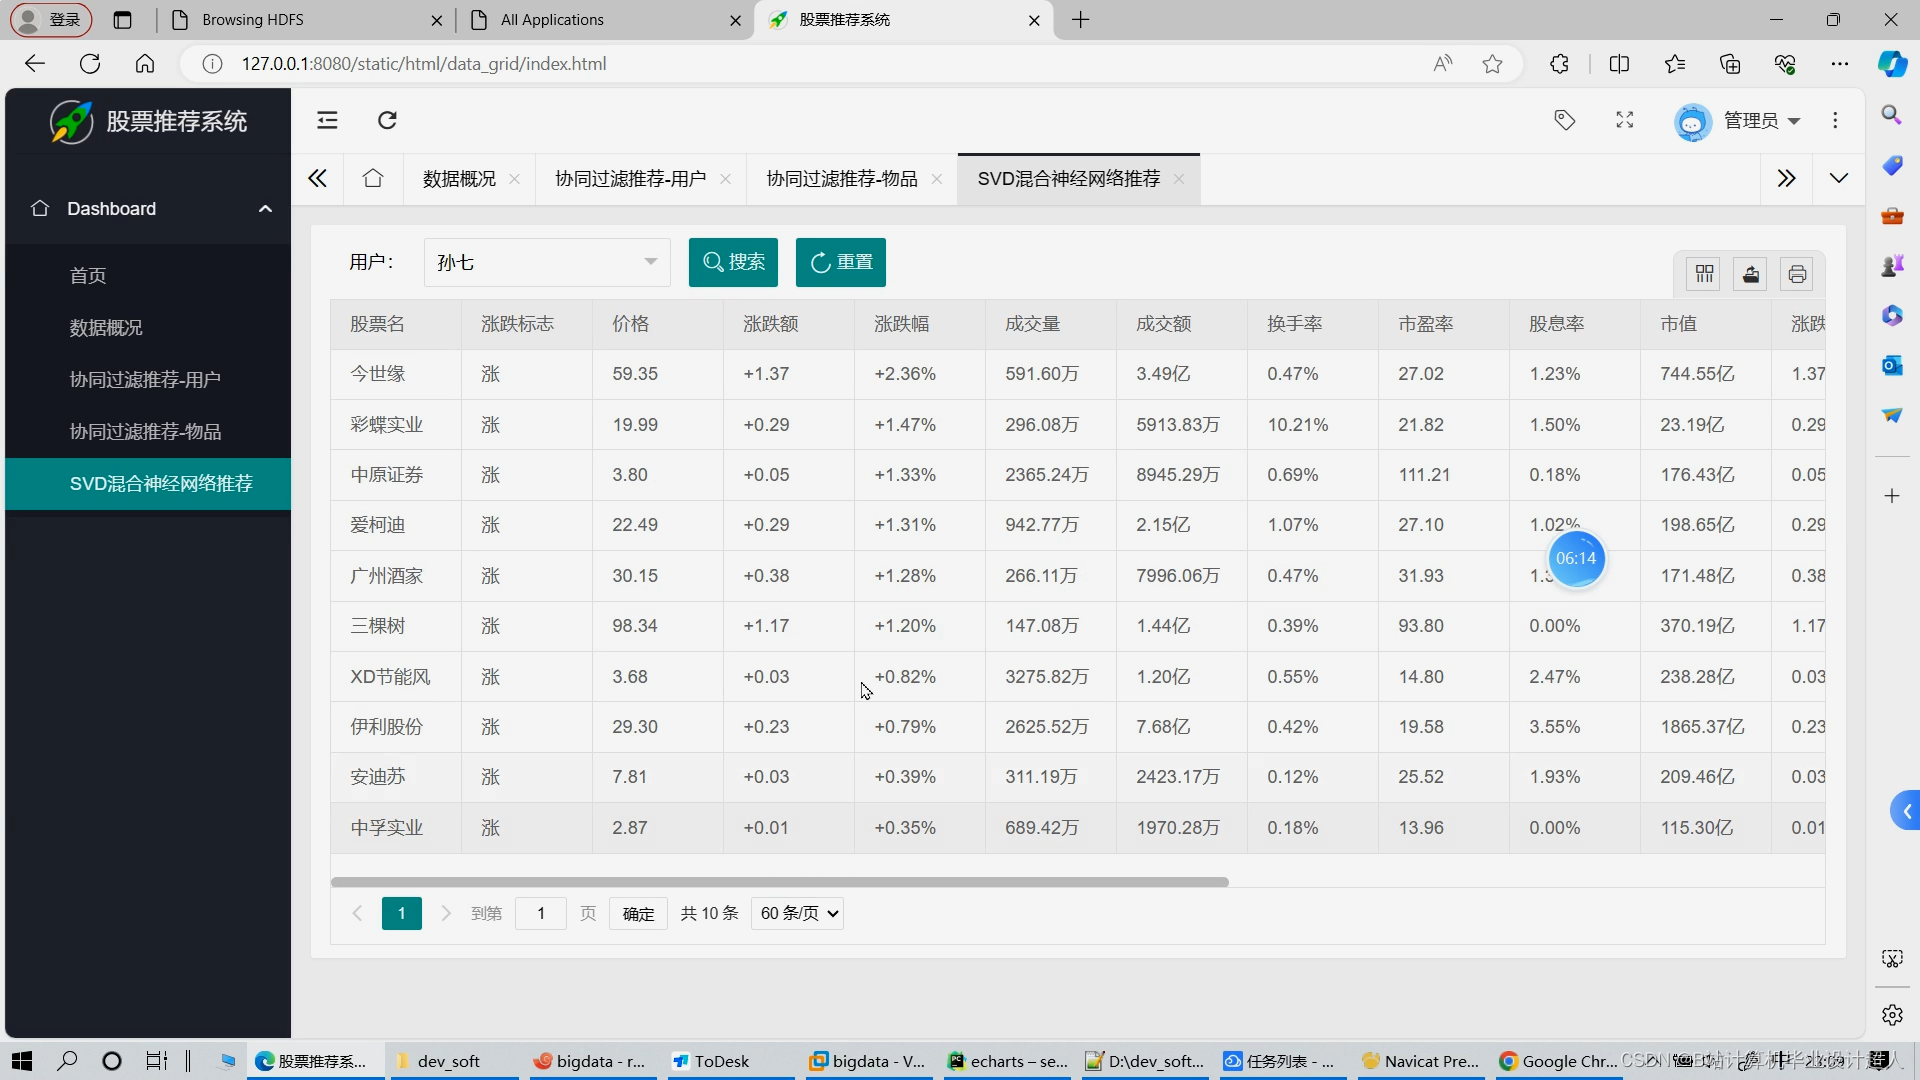Click the table print icon

click(1797, 274)
